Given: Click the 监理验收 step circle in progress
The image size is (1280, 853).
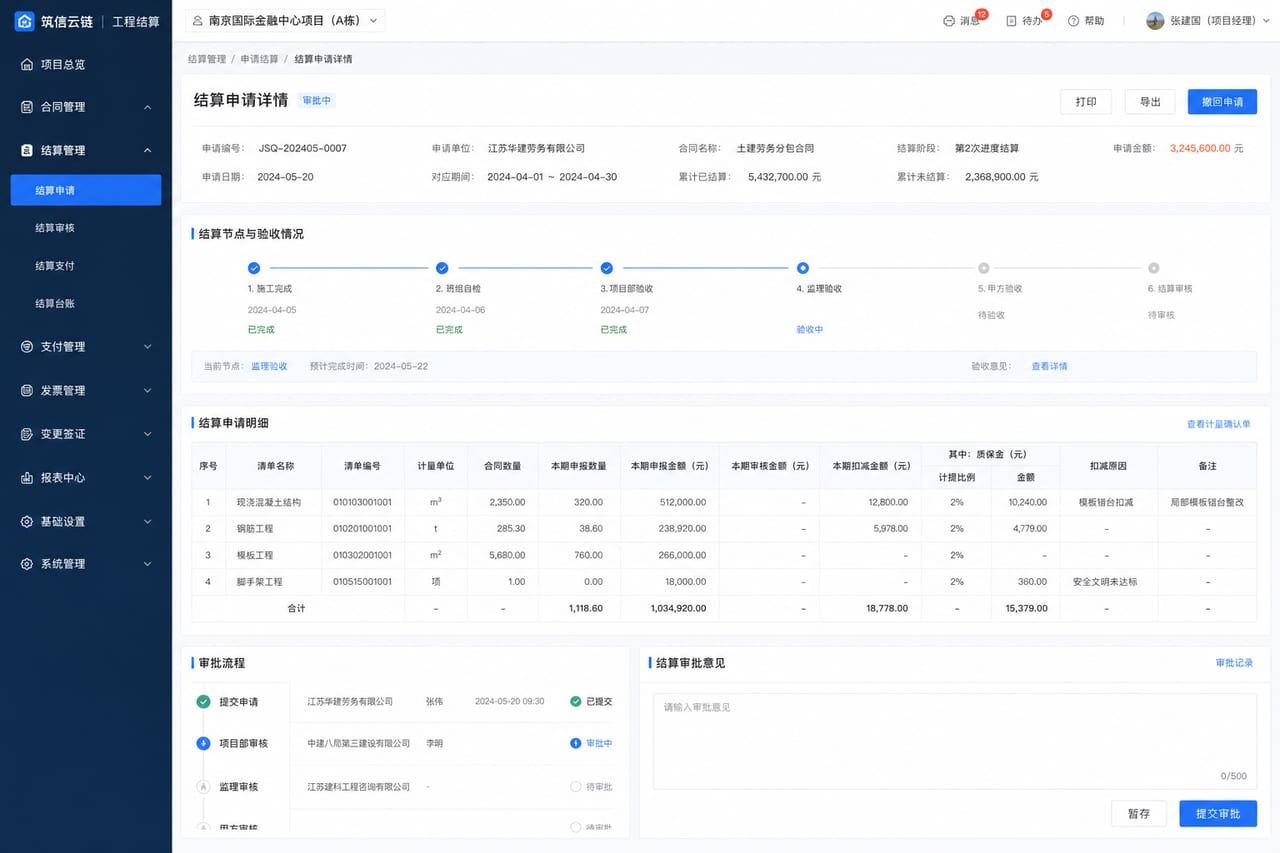Looking at the screenshot, I should [803, 268].
